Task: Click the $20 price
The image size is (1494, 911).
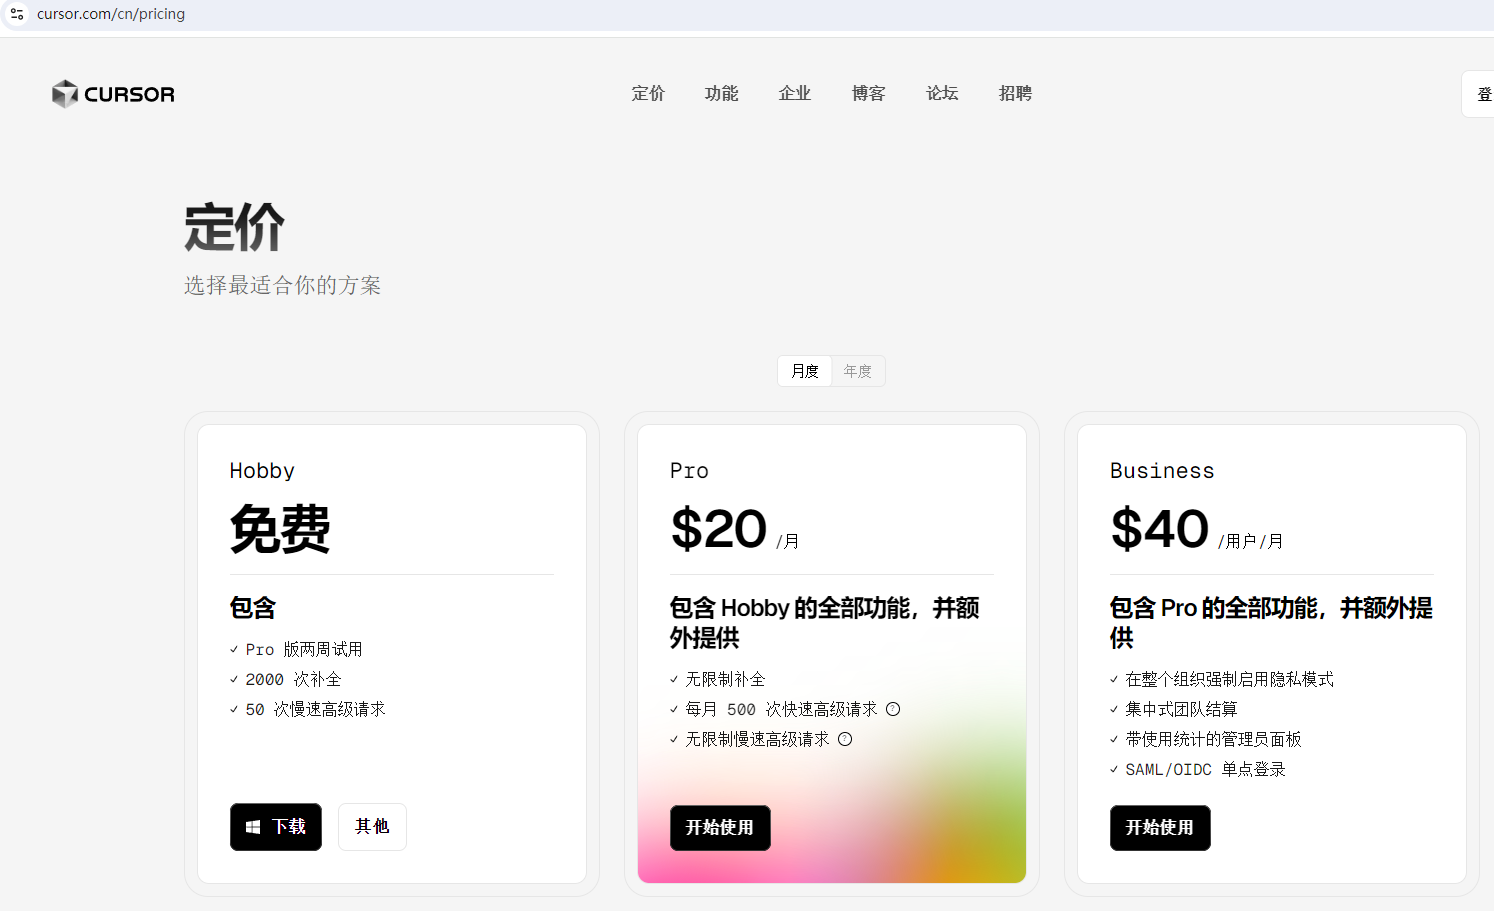Action: 719,529
